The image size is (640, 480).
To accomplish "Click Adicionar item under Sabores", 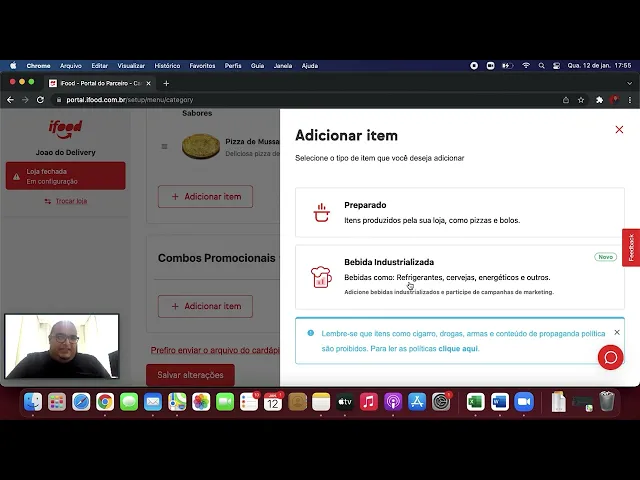I will click(x=205, y=196).
